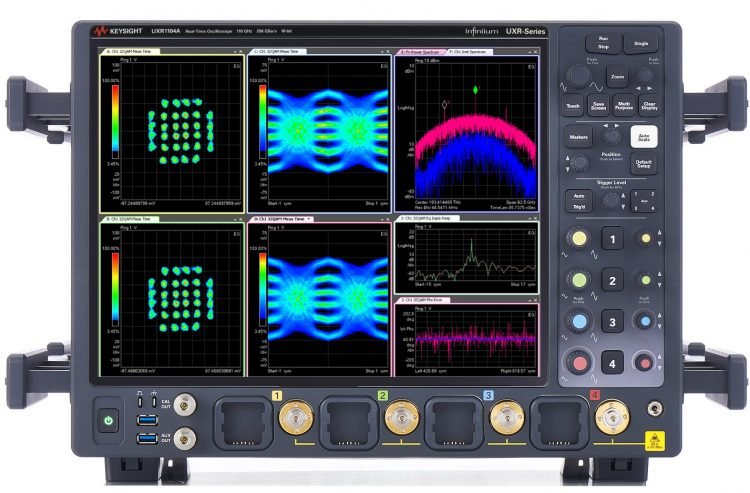Hit the Save Screen key

click(x=598, y=106)
